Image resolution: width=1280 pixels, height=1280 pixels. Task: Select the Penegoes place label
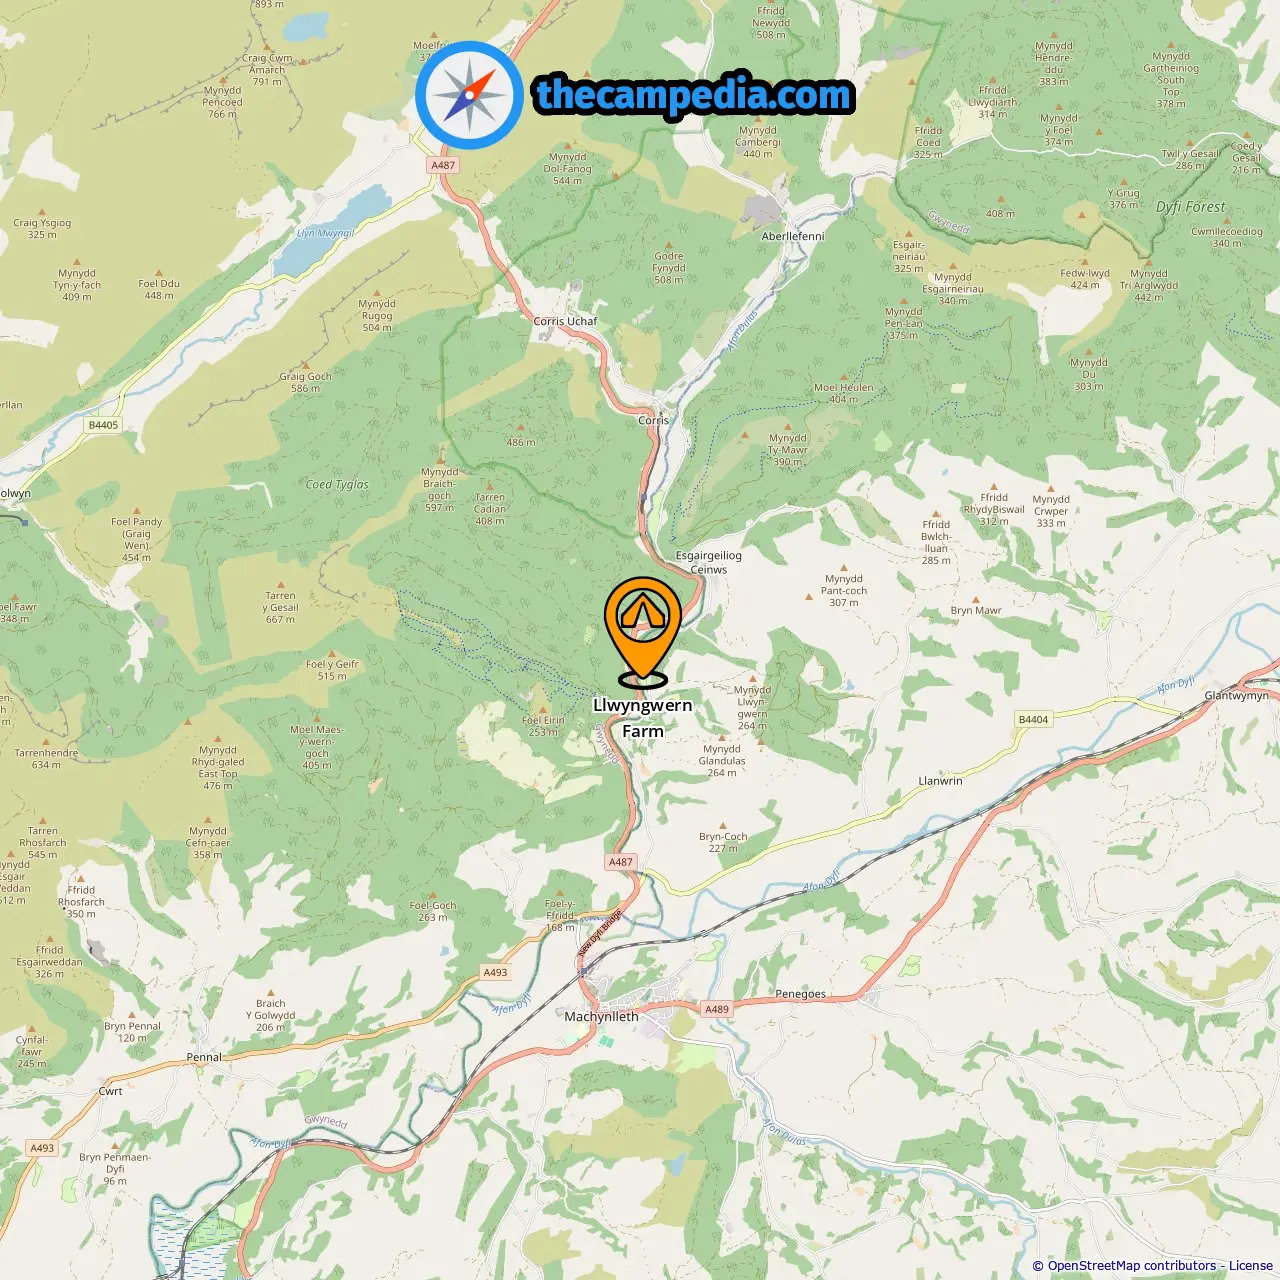[800, 994]
